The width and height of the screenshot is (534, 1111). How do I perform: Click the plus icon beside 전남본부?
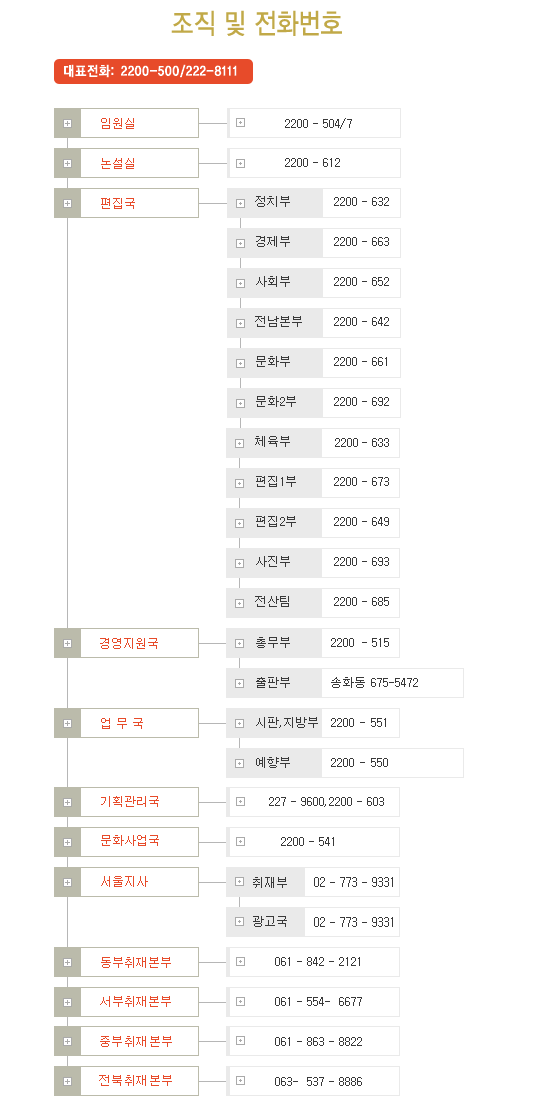click(240, 323)
